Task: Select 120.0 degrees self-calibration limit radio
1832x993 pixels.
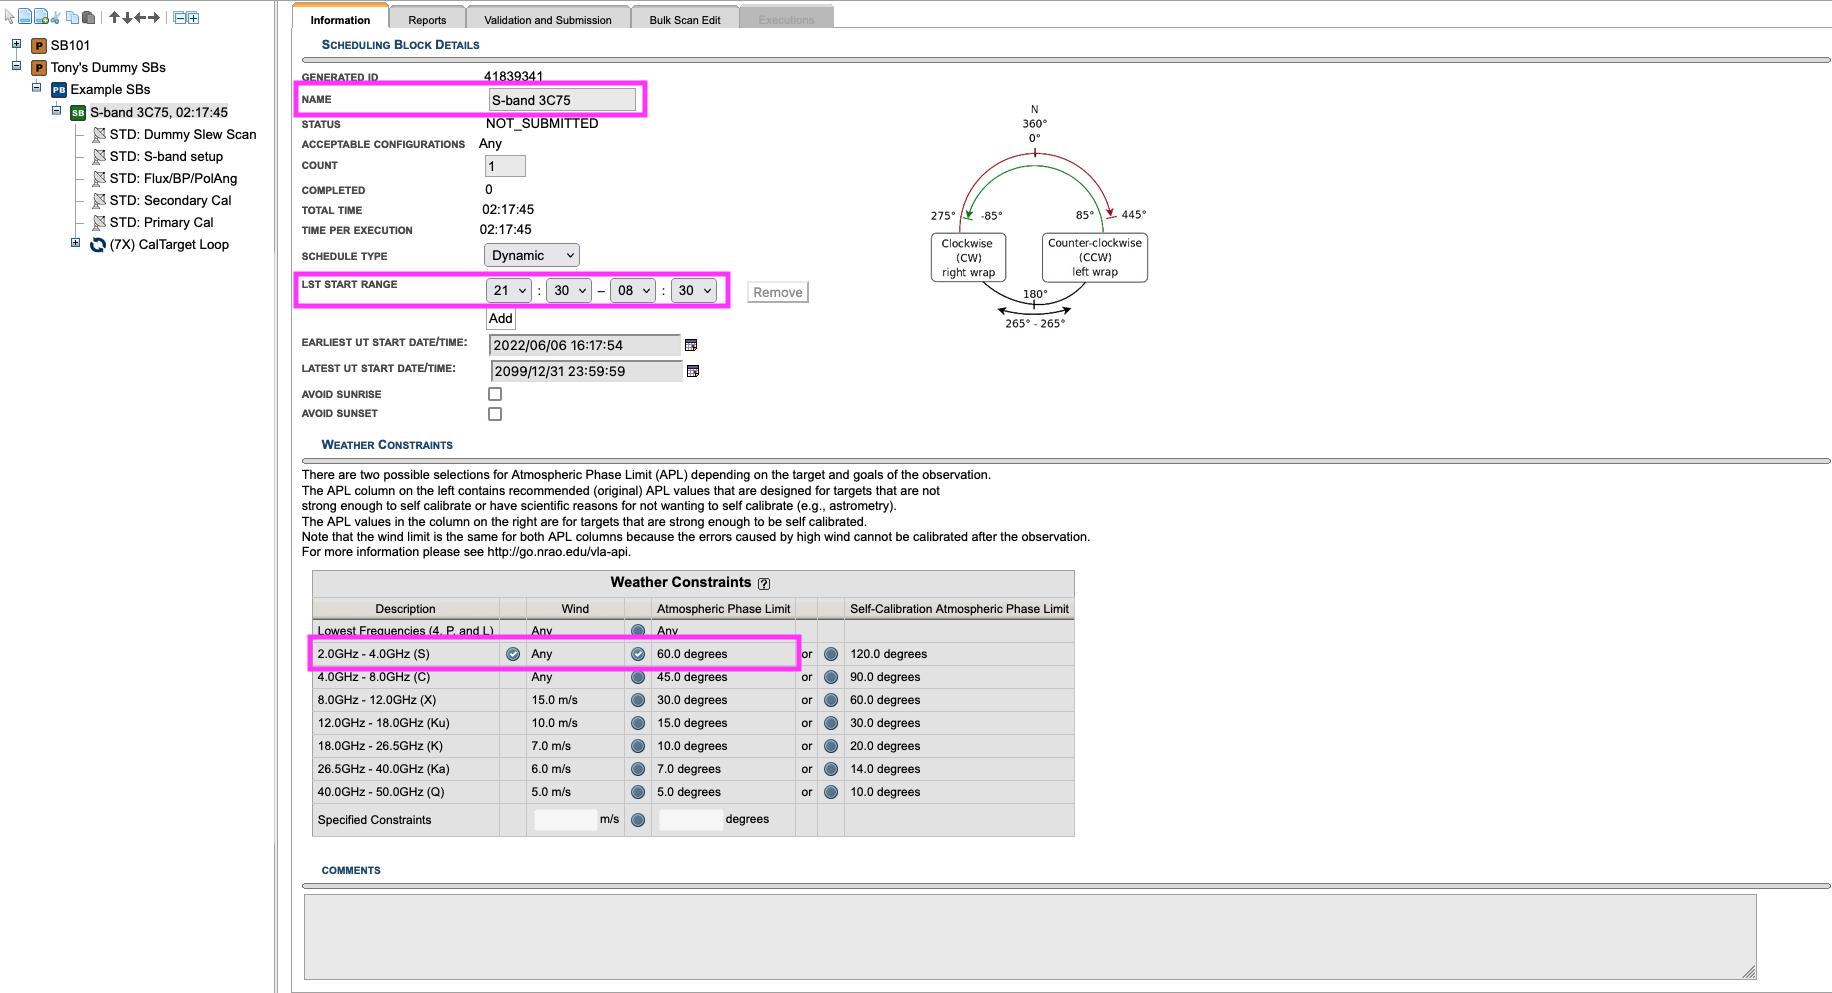Action: tap(831, 654)
